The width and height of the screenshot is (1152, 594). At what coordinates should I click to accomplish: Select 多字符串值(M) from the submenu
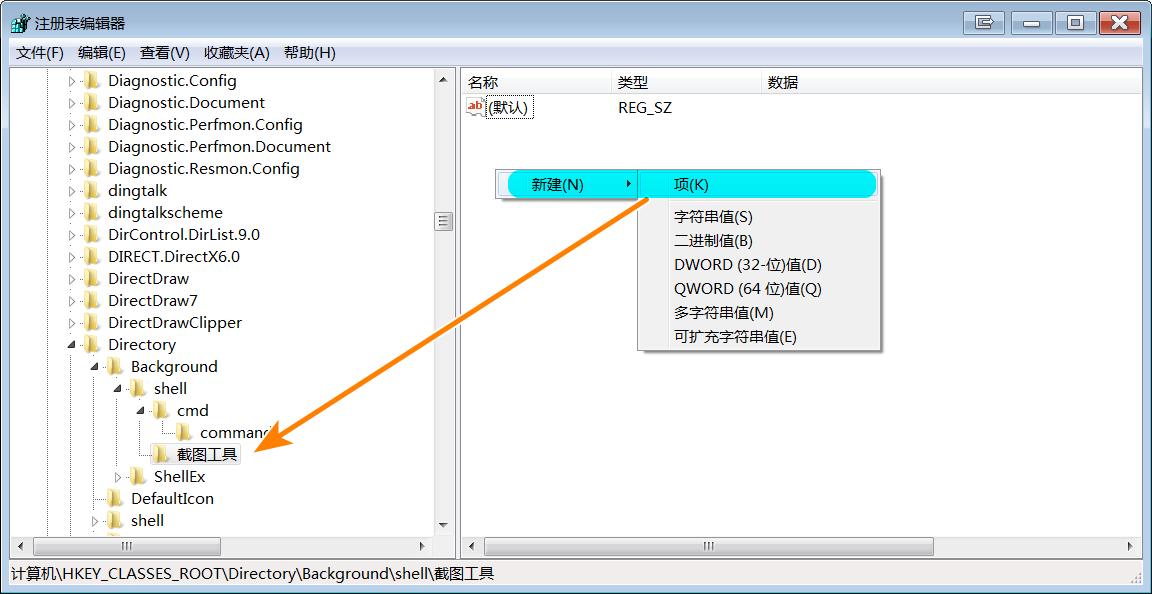tap(758, 312)
